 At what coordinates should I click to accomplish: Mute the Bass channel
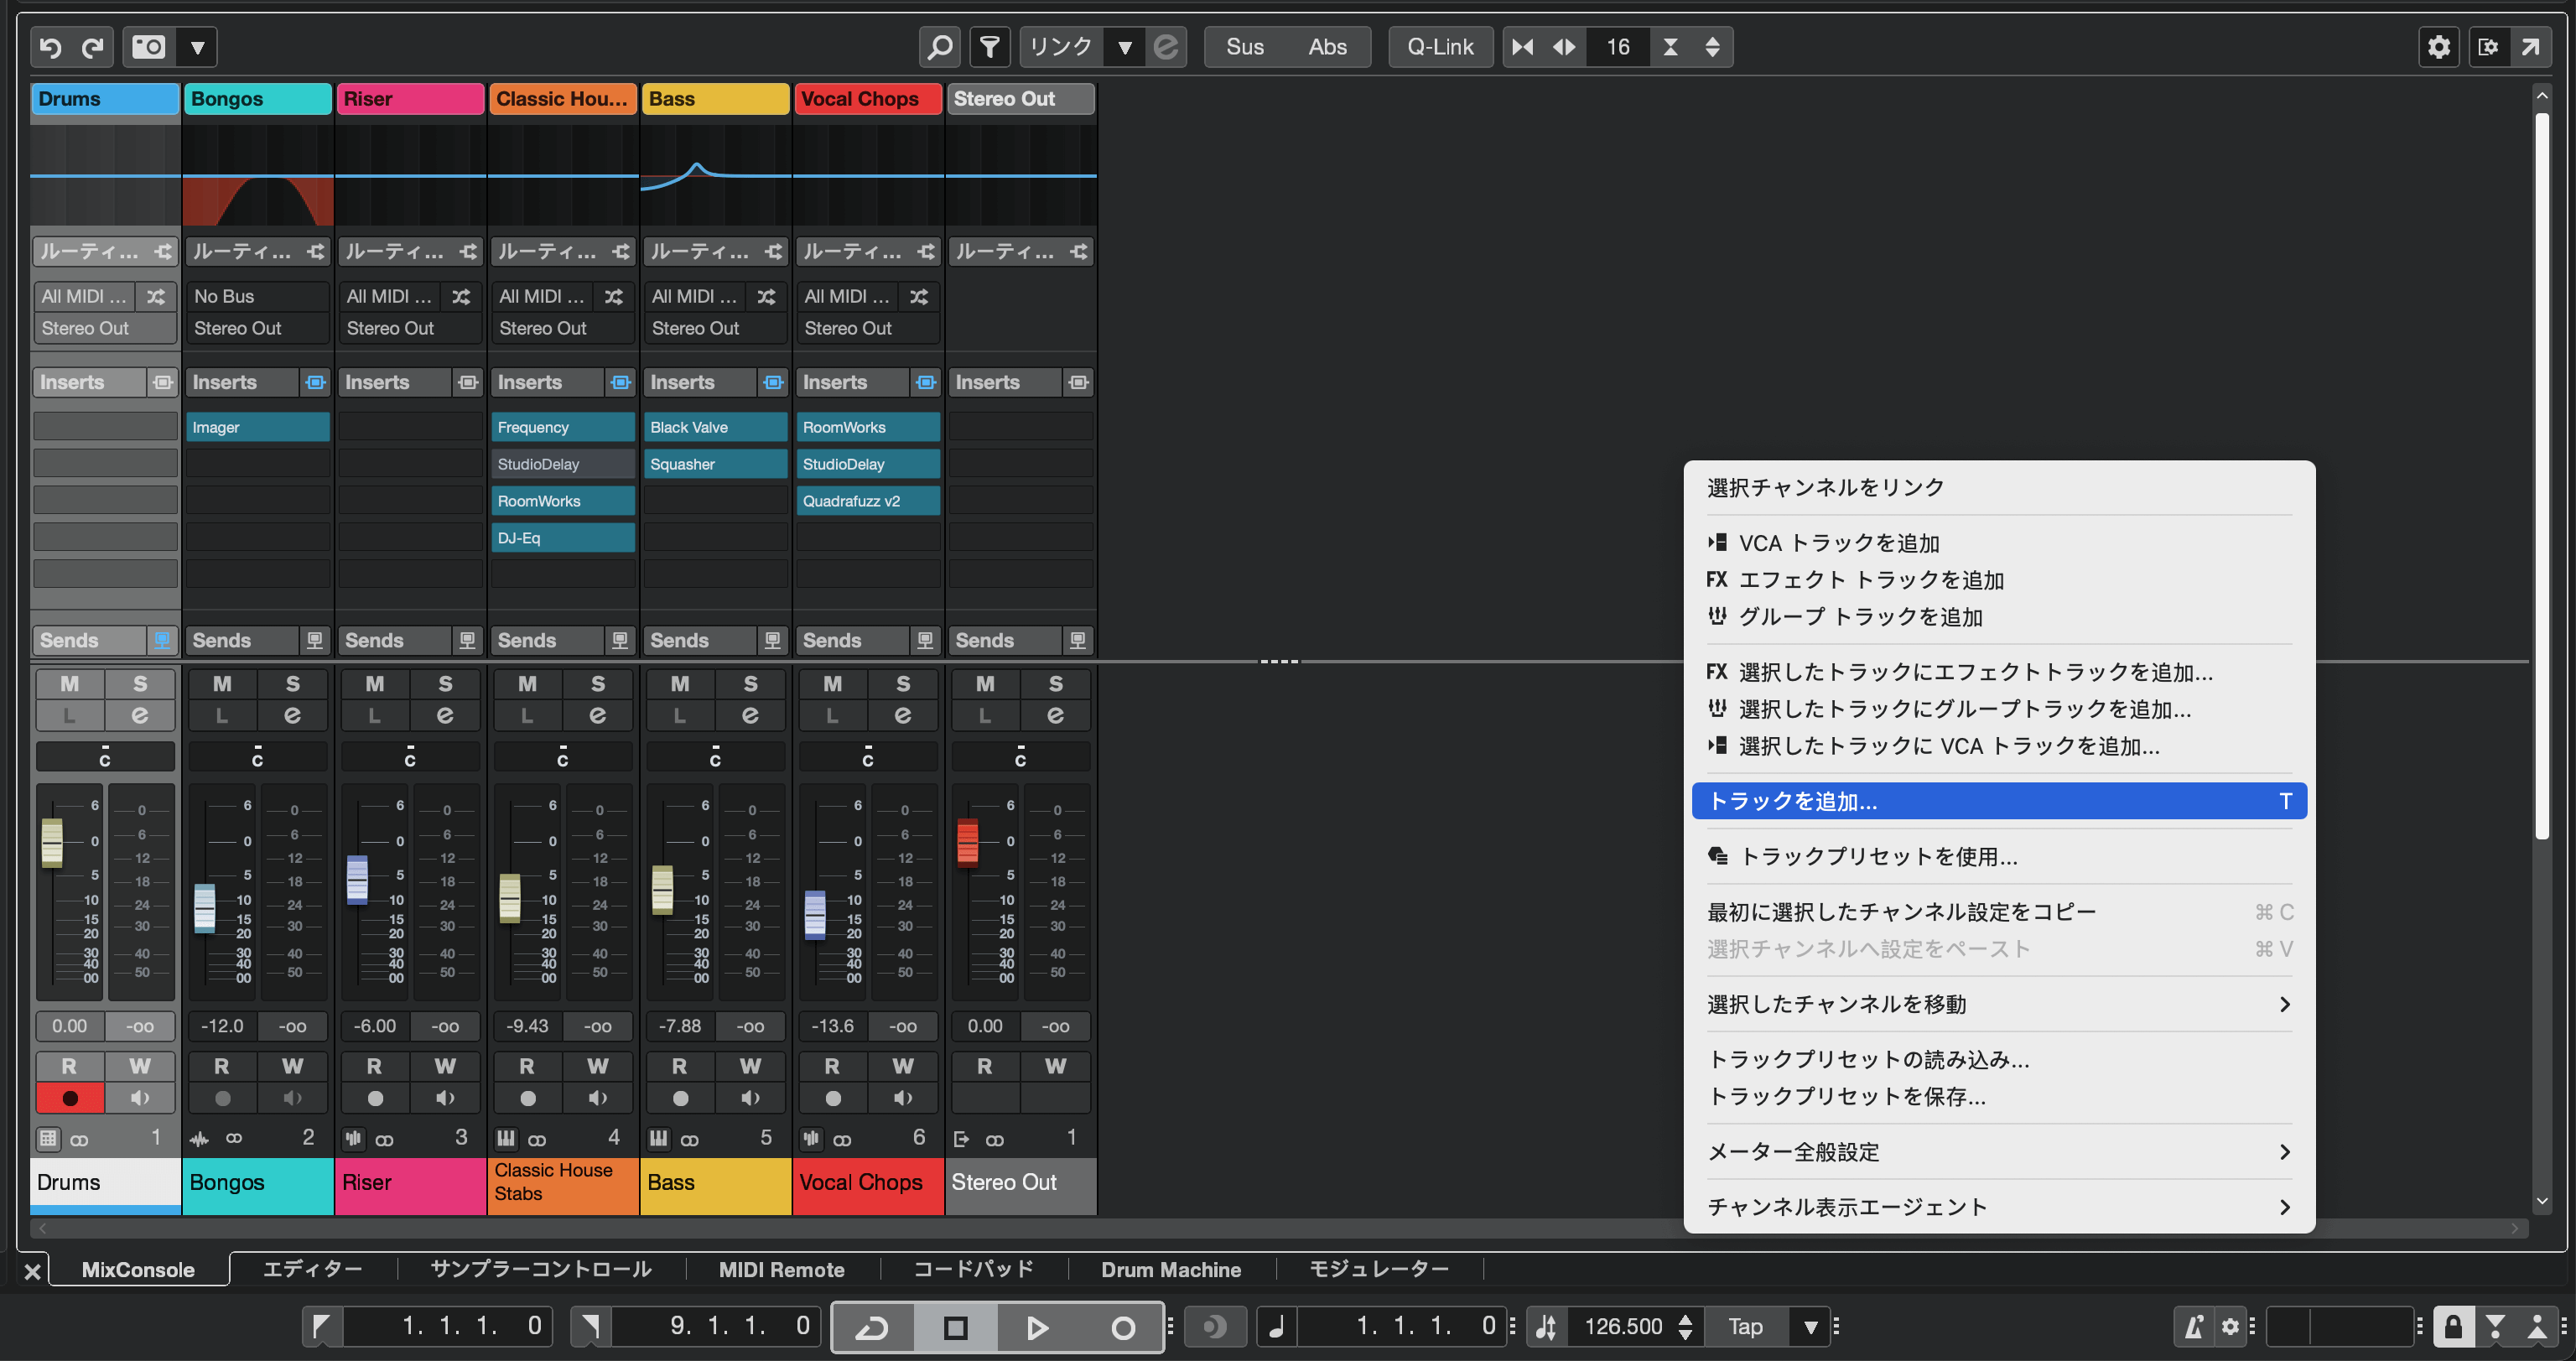[x=680, y=684]
